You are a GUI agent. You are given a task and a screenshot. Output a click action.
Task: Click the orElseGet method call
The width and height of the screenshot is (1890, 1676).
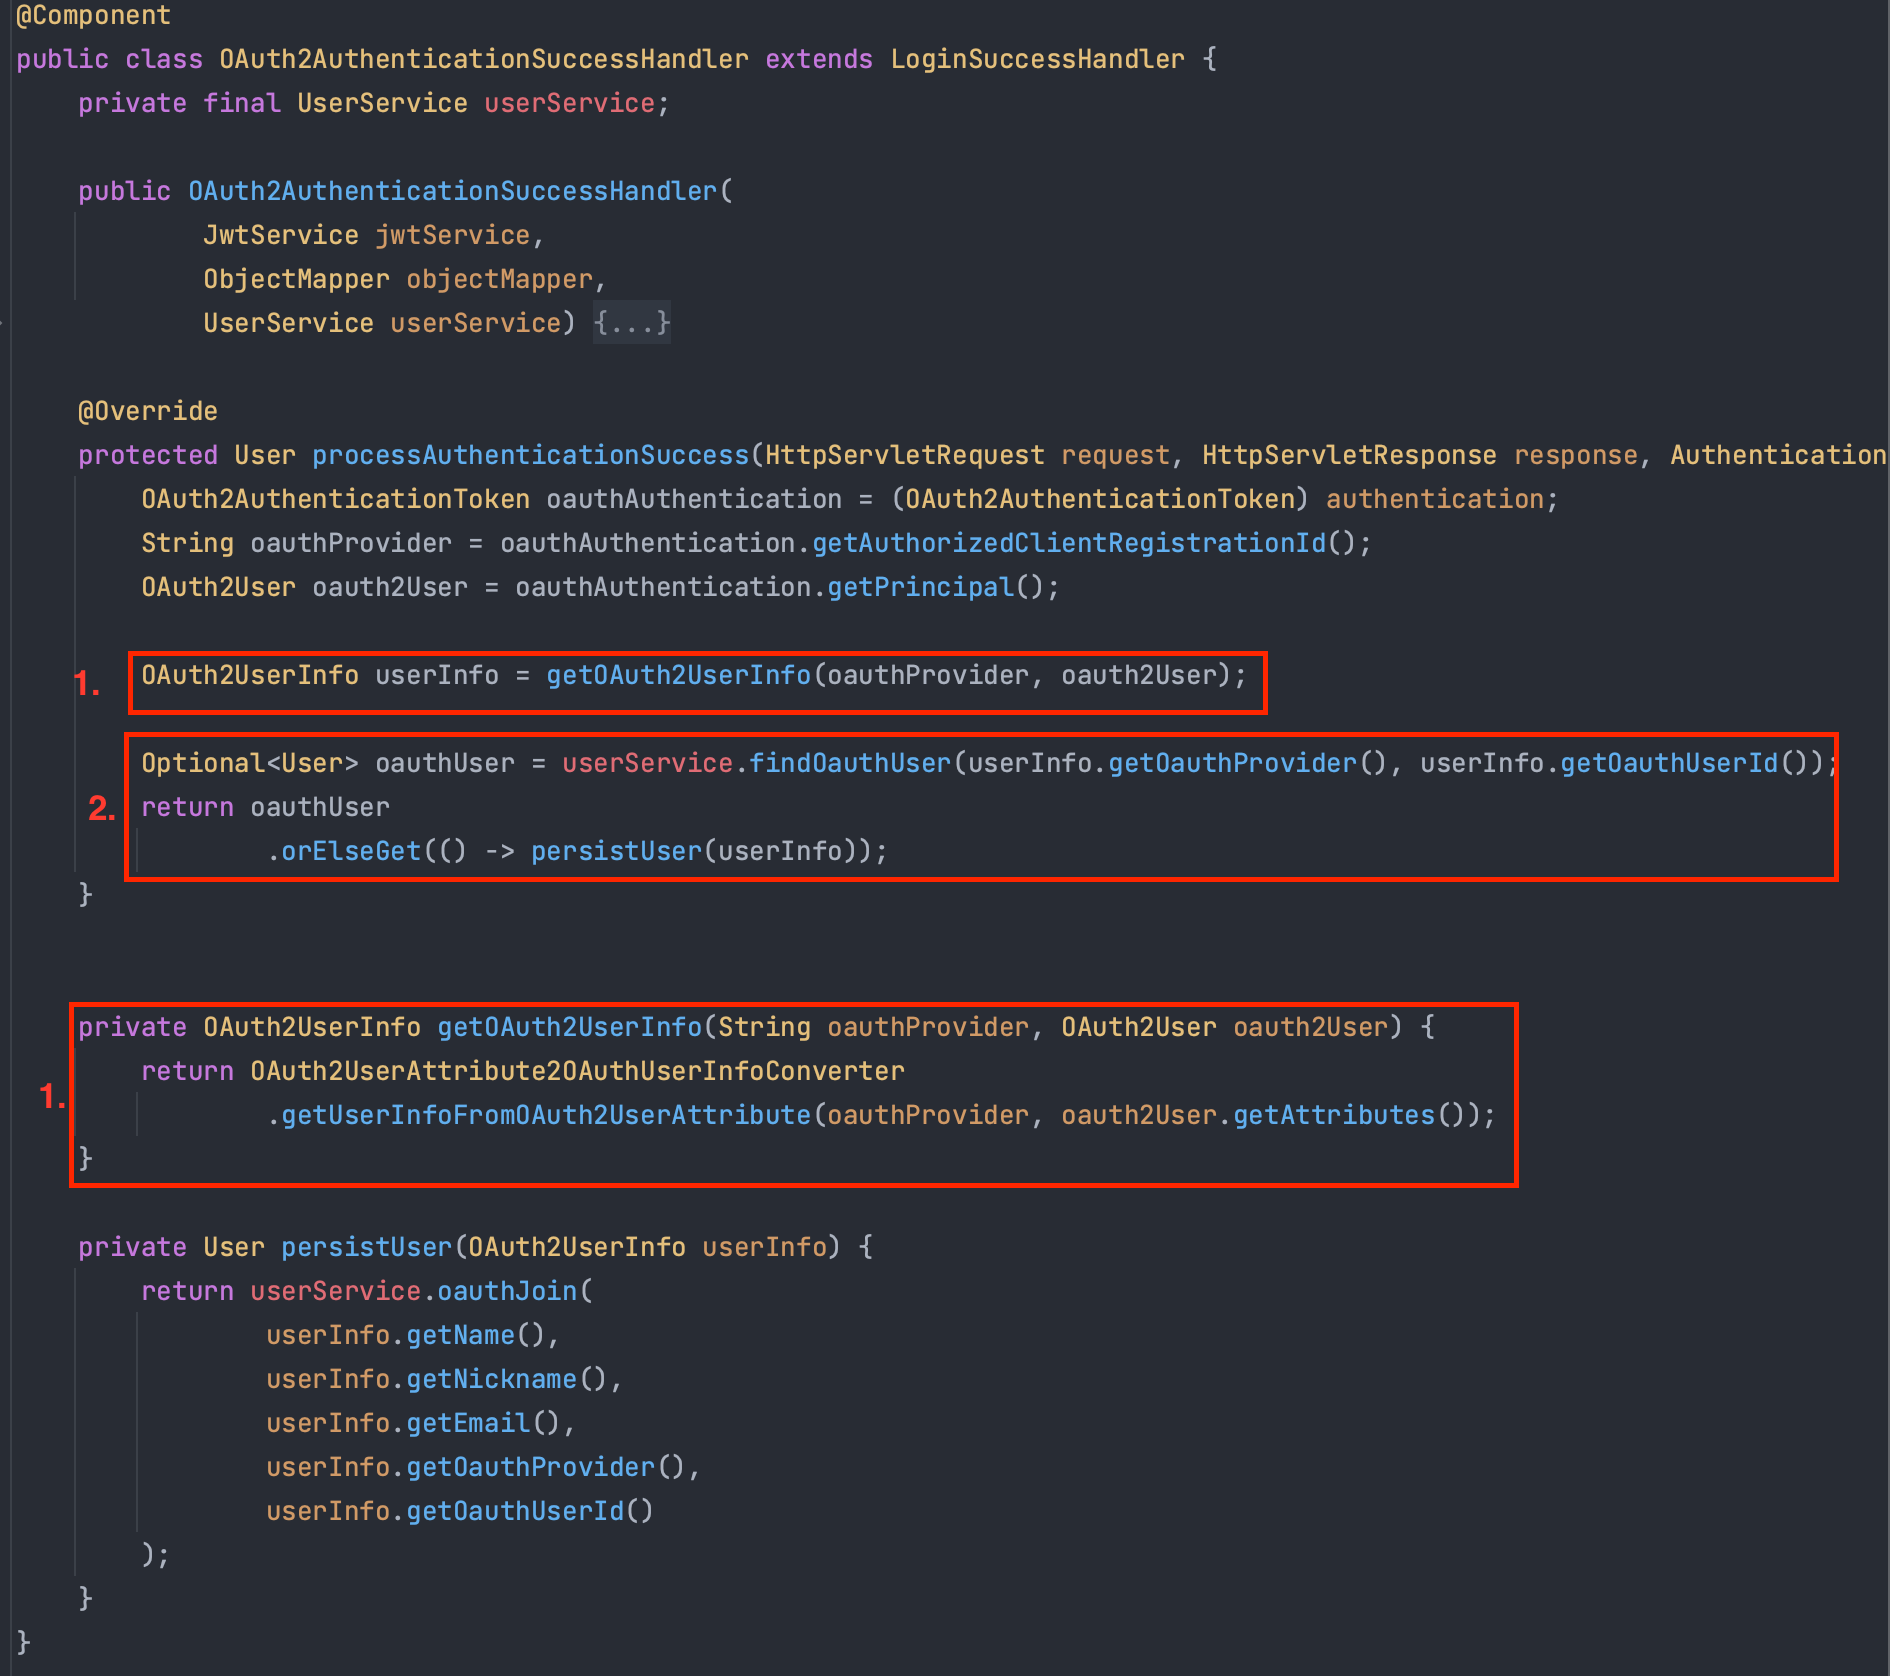pyautogui.click(x=351, y=851)
